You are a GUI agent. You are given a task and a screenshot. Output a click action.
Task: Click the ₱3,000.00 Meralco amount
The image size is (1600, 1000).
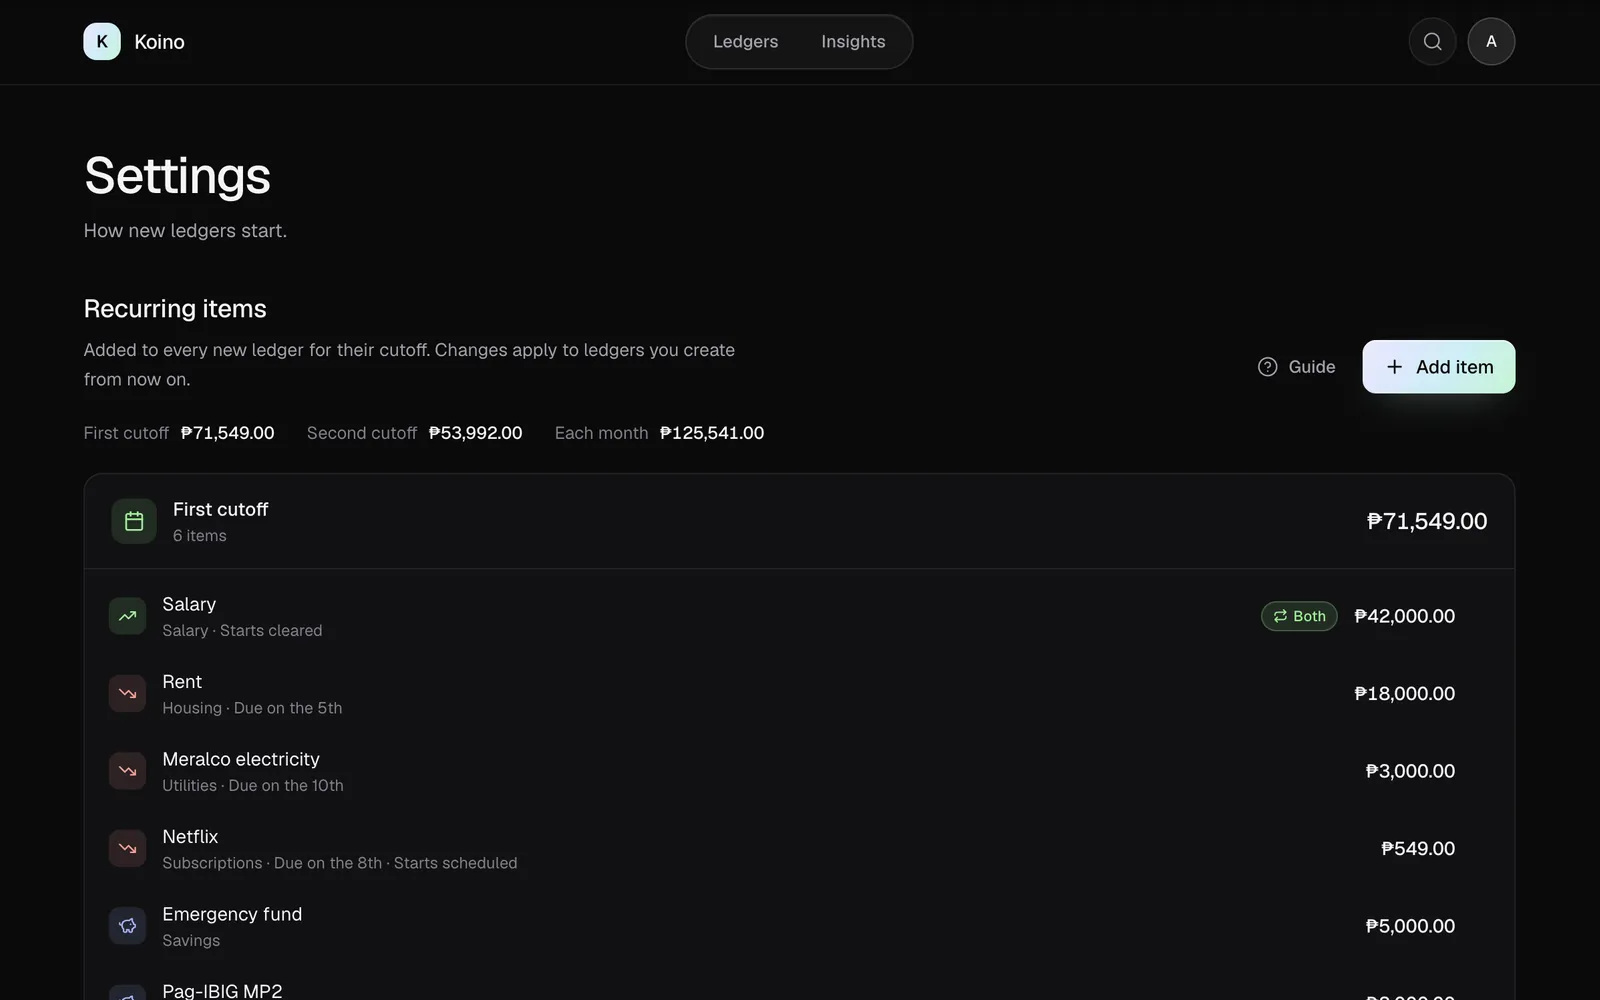tap(1410, 771)
